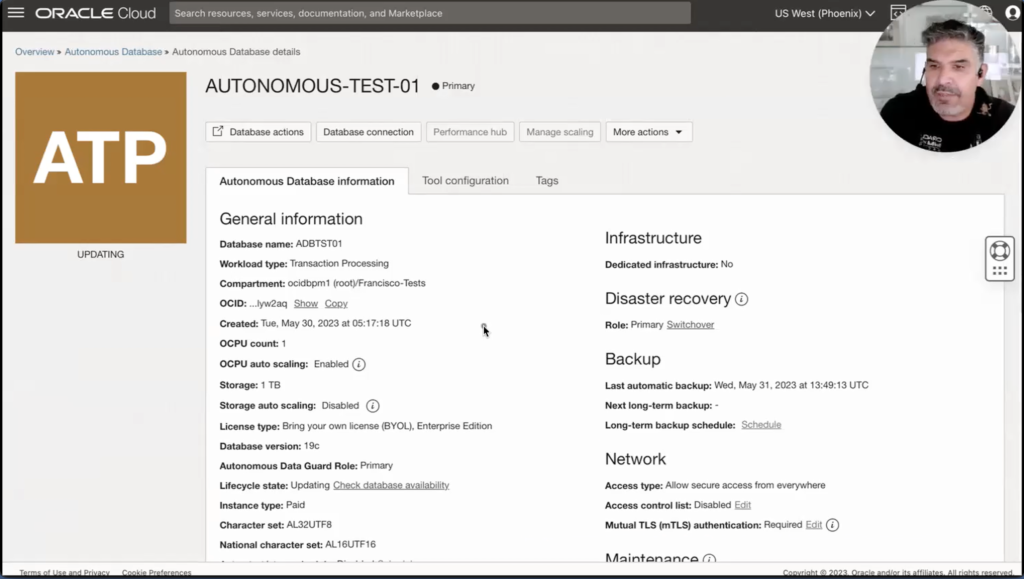Viewport: 1024px width, 579px height.
Task: Click the Maintenance section info icon
Action: click(x=709, y=561)
